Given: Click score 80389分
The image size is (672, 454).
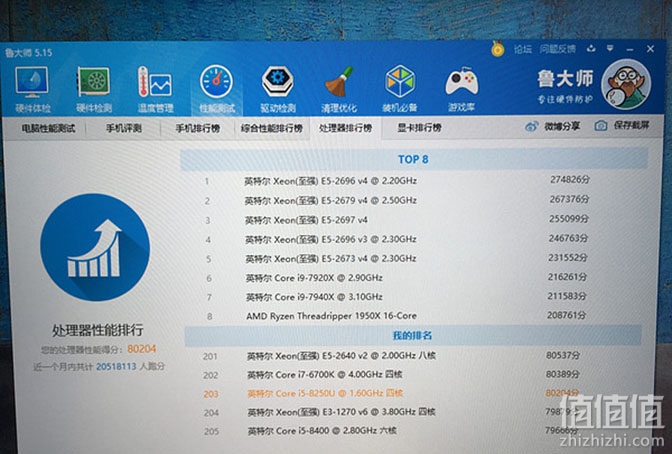Looking at the screenshot, I should pyautogui.click(x=563, y=374).
